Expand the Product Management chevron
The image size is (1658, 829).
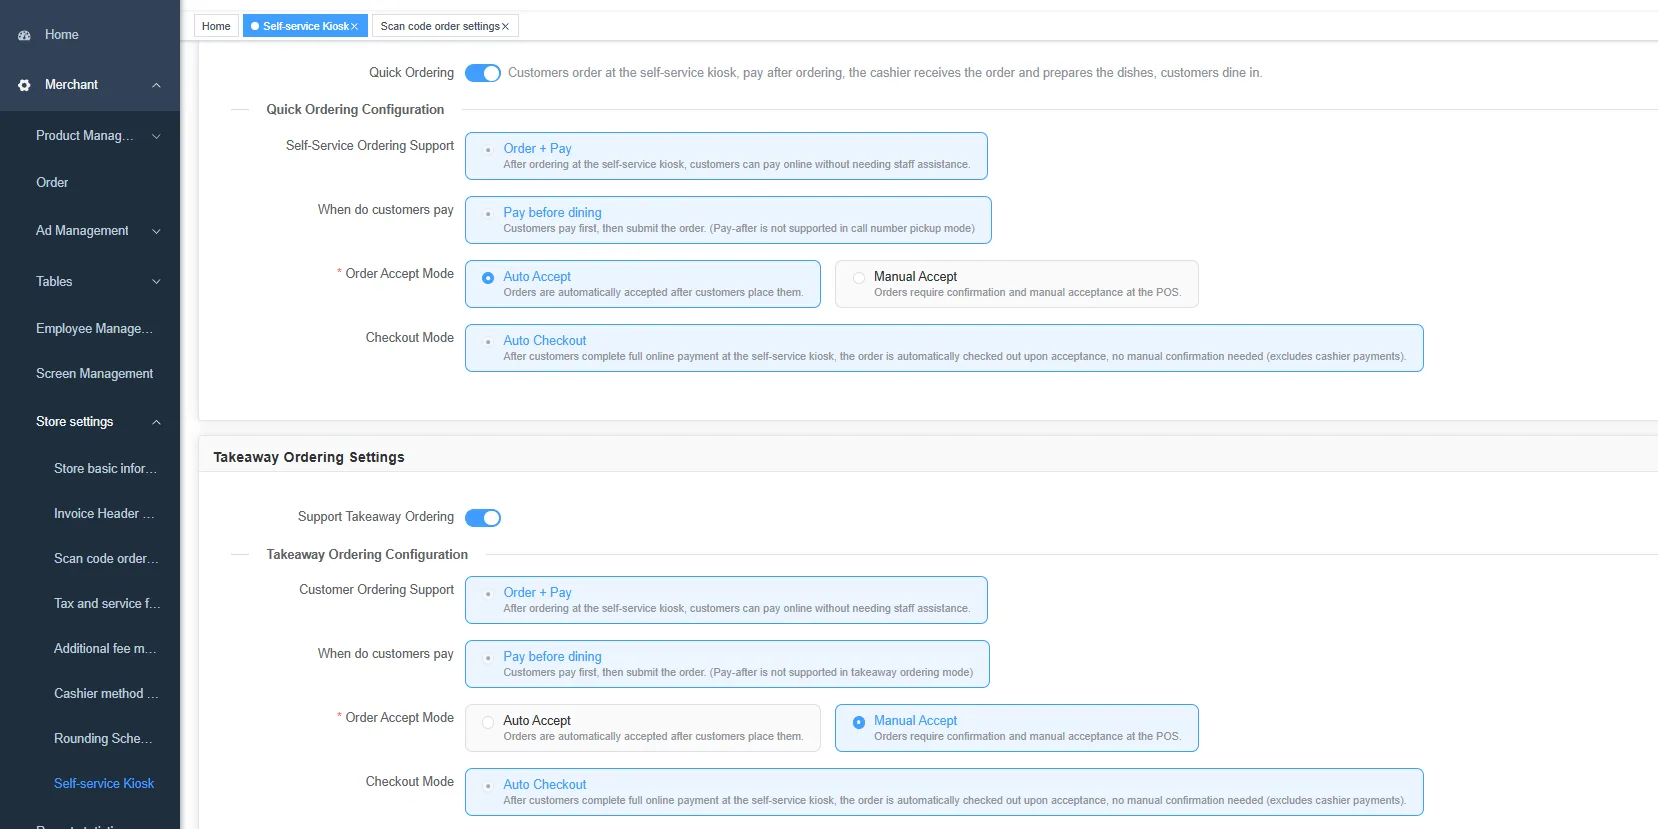[156, 136]
